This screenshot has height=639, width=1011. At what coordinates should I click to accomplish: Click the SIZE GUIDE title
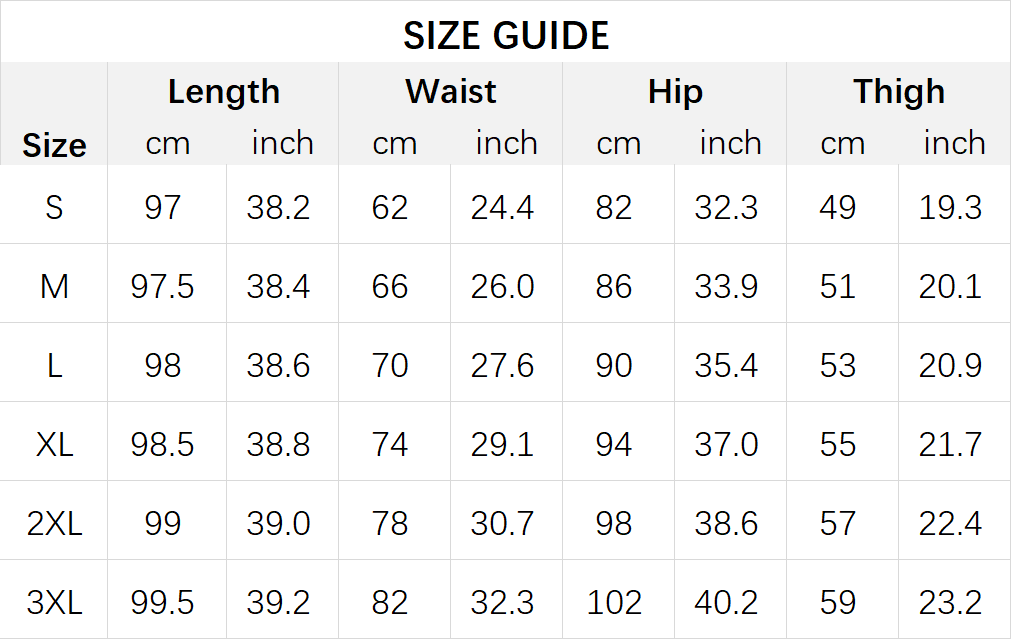506,35
